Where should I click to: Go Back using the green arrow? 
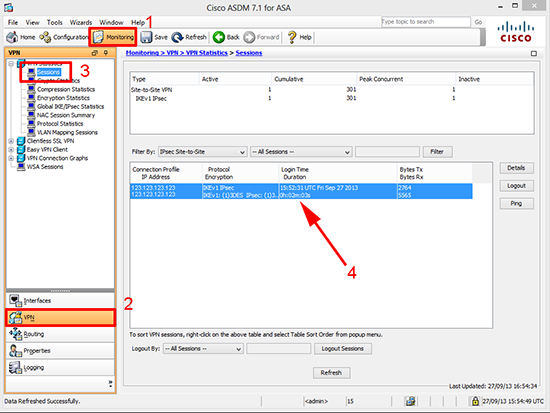pyautogui.click(x=219, y=37)
